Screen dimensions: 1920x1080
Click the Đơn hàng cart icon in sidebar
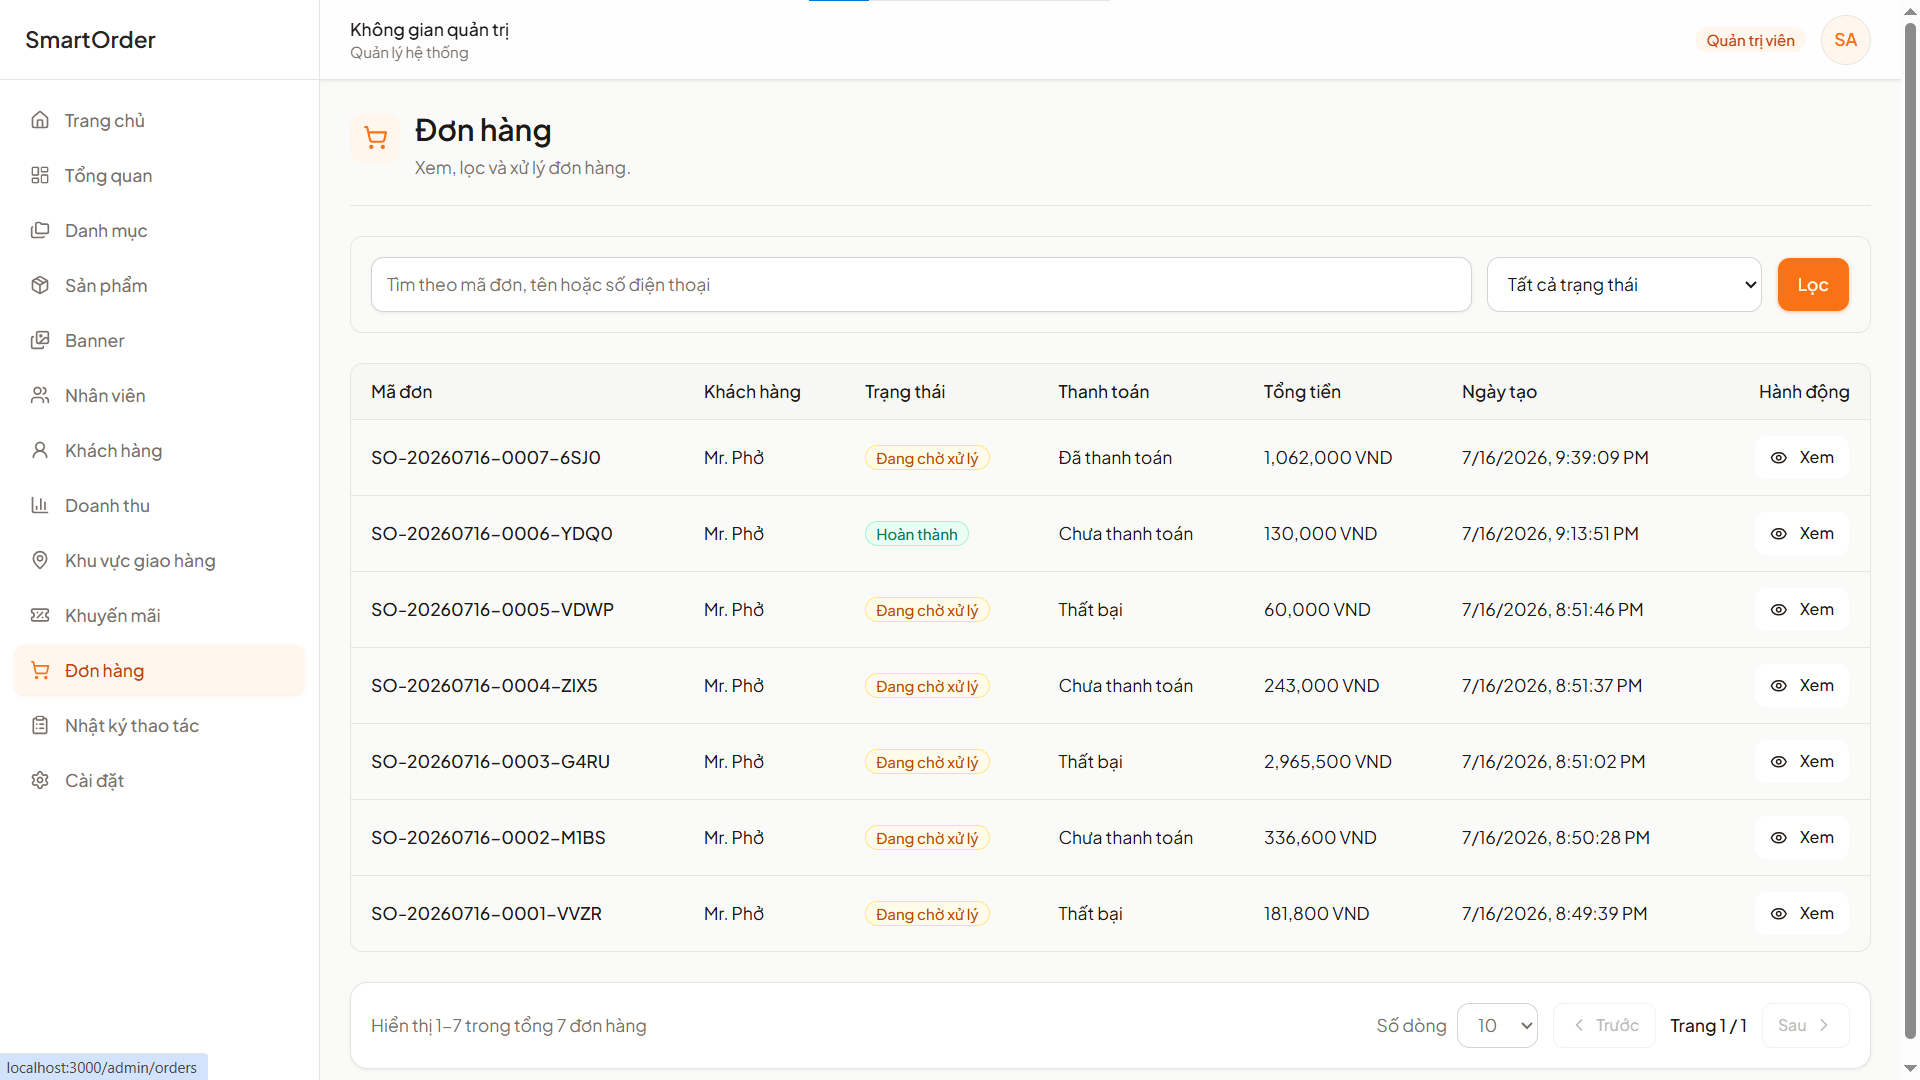[40, 670]
